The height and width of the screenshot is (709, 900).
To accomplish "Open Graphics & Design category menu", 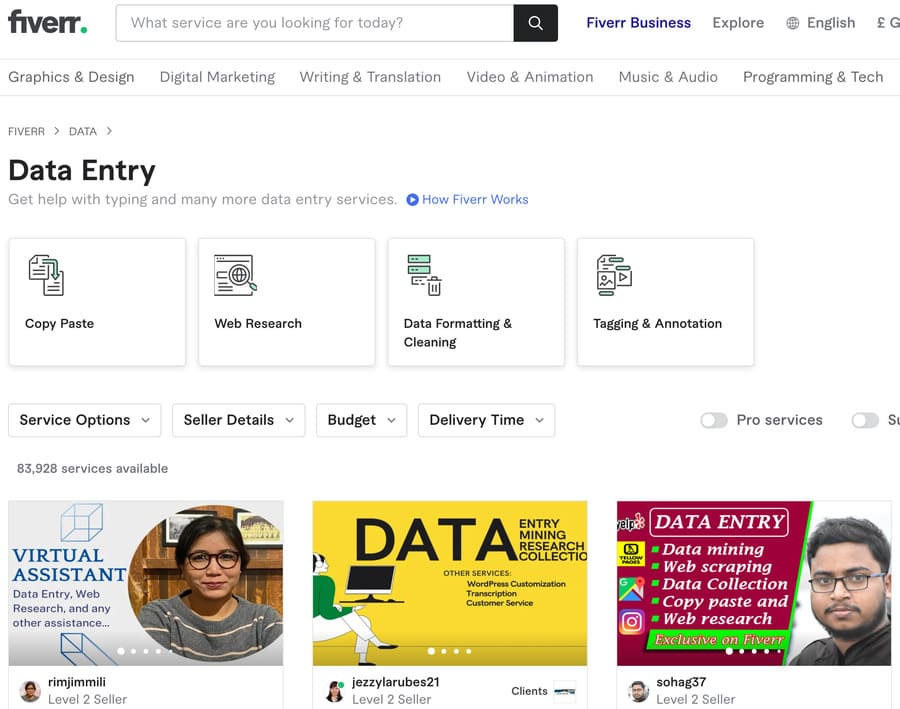I will 71,77.
